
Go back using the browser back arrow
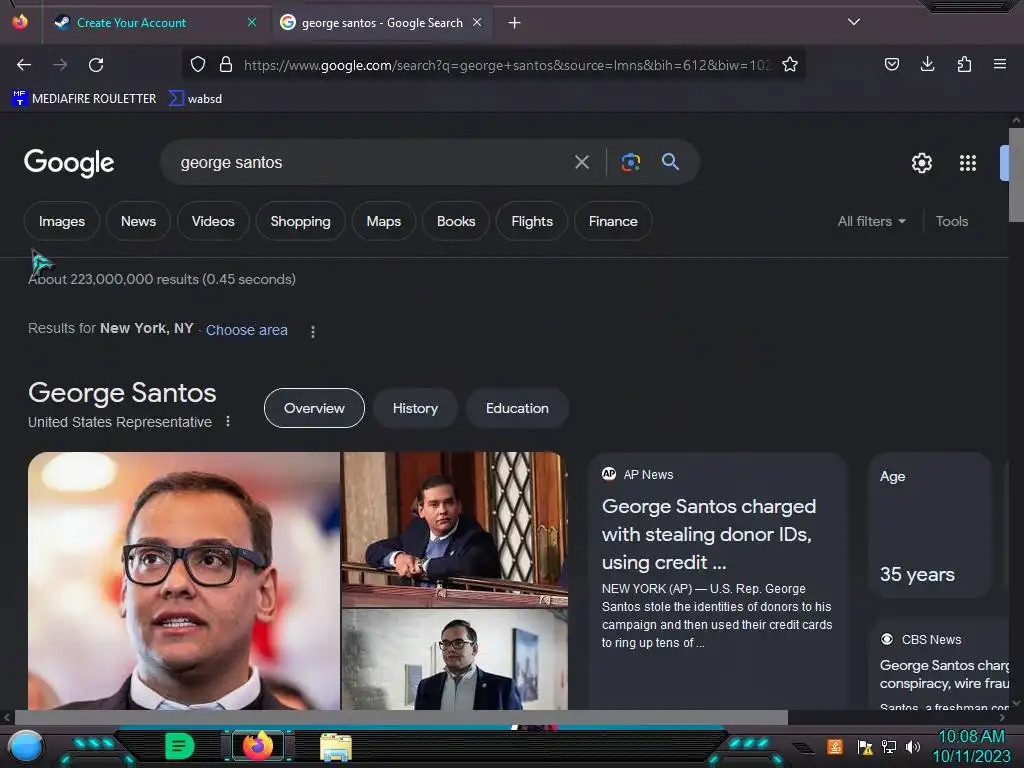coord(24,65)
